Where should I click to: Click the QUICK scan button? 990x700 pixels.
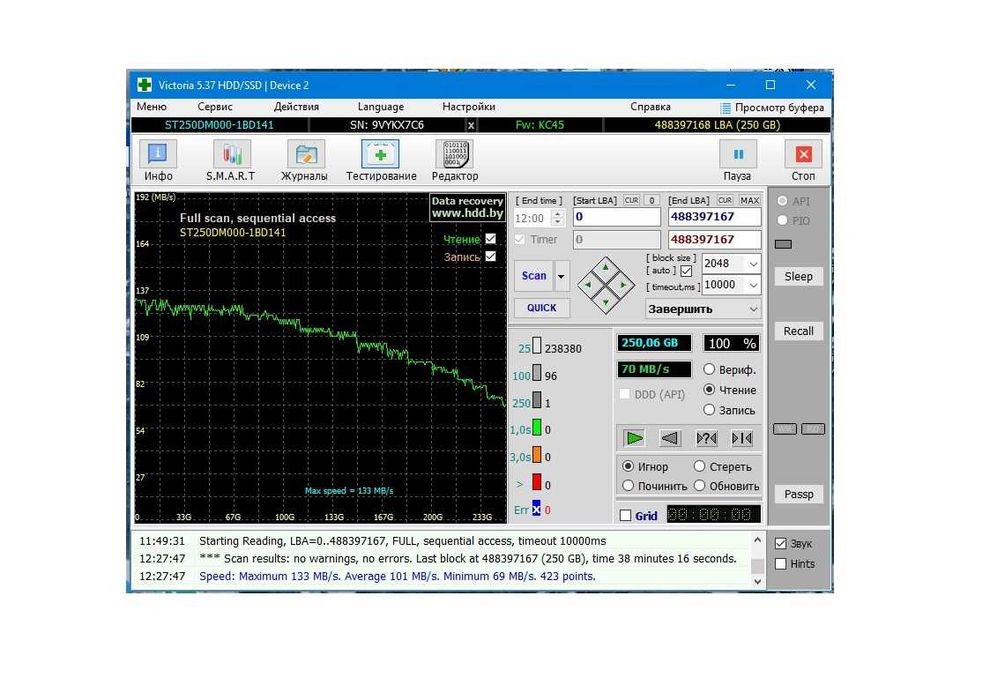(542, 307)
